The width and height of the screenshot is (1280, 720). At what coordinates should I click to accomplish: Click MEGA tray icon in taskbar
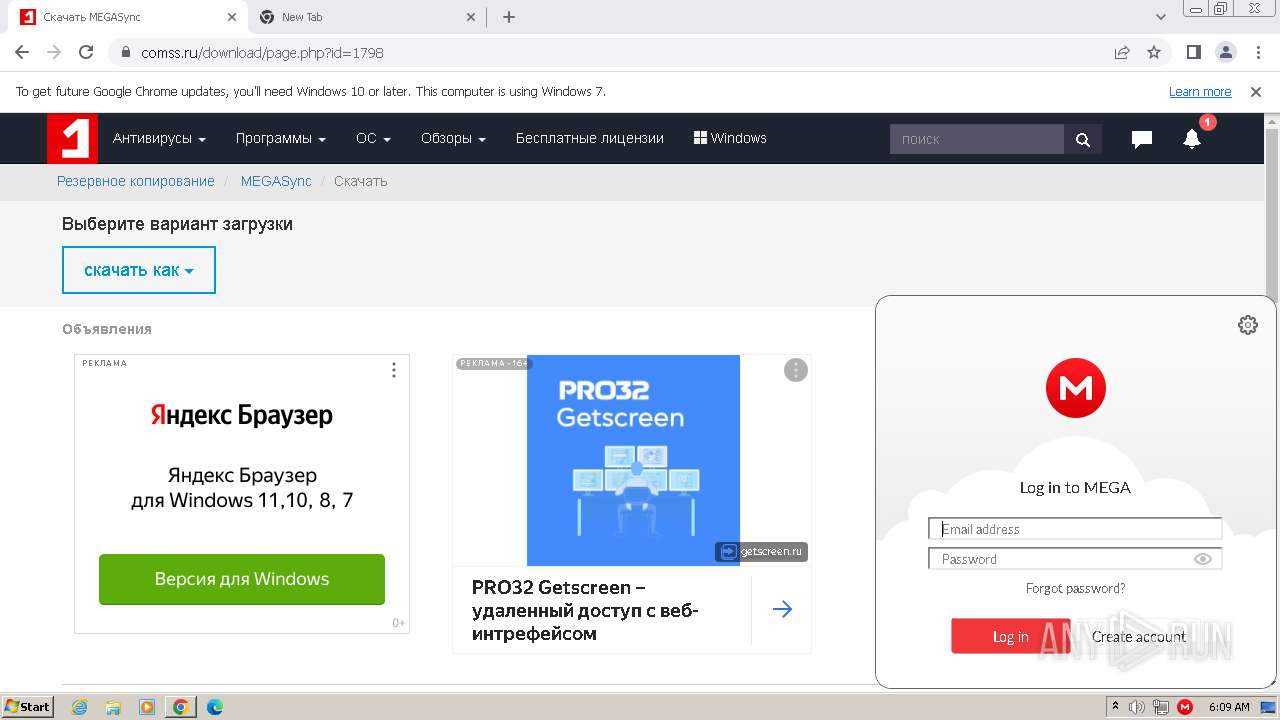point(1185,707)
